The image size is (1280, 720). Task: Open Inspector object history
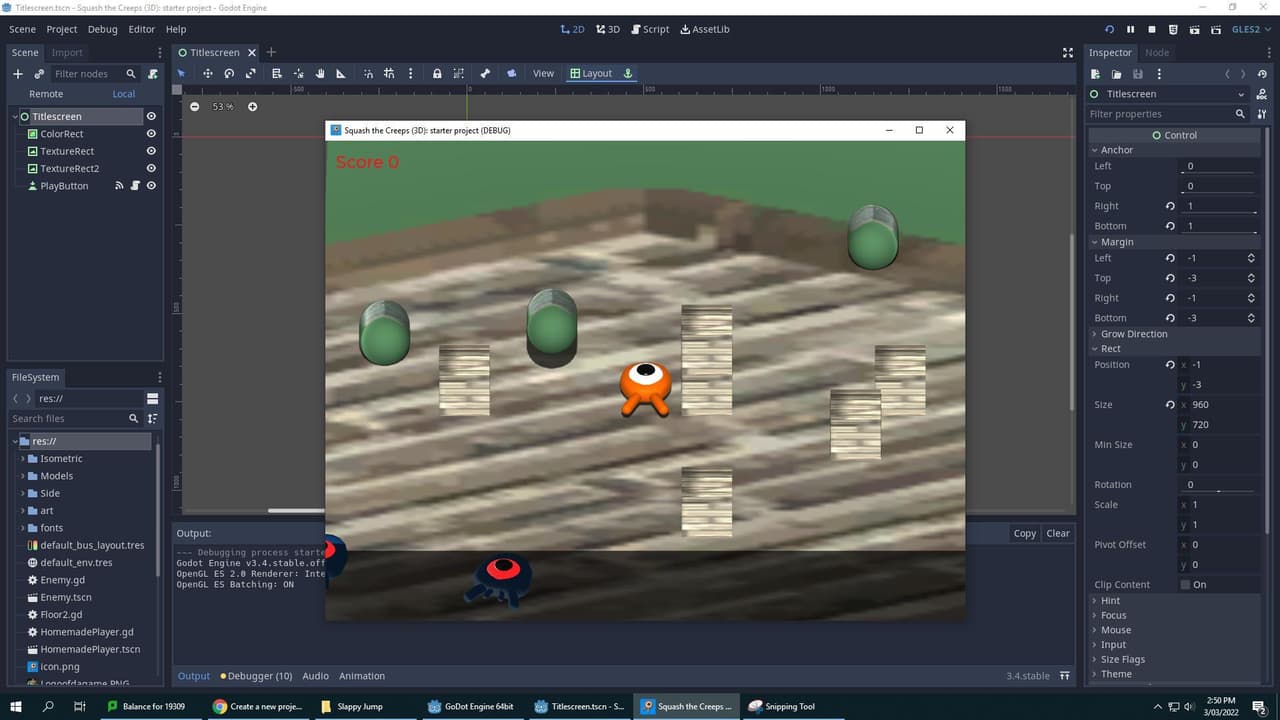[1262, 74]
